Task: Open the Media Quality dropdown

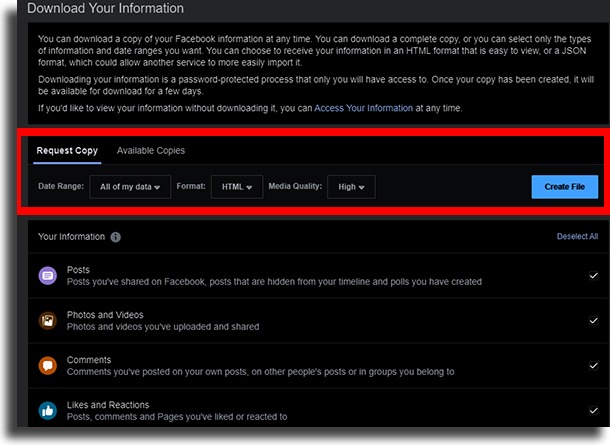Action: tap(351, 187)
